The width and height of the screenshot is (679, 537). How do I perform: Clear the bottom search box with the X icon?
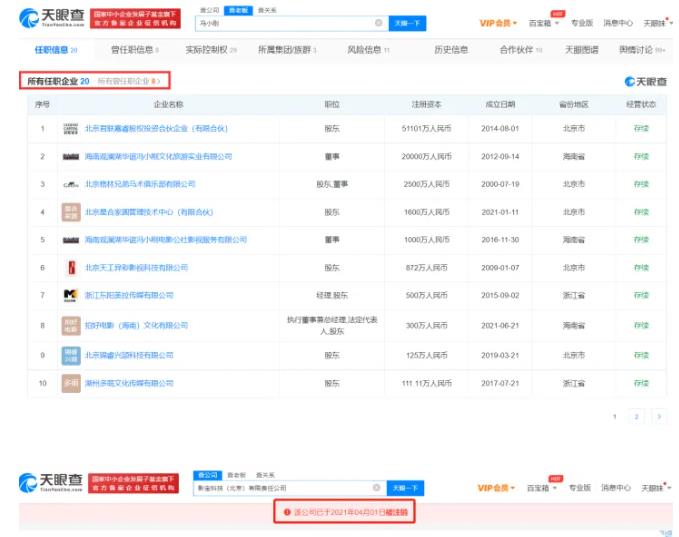point(376,488)
